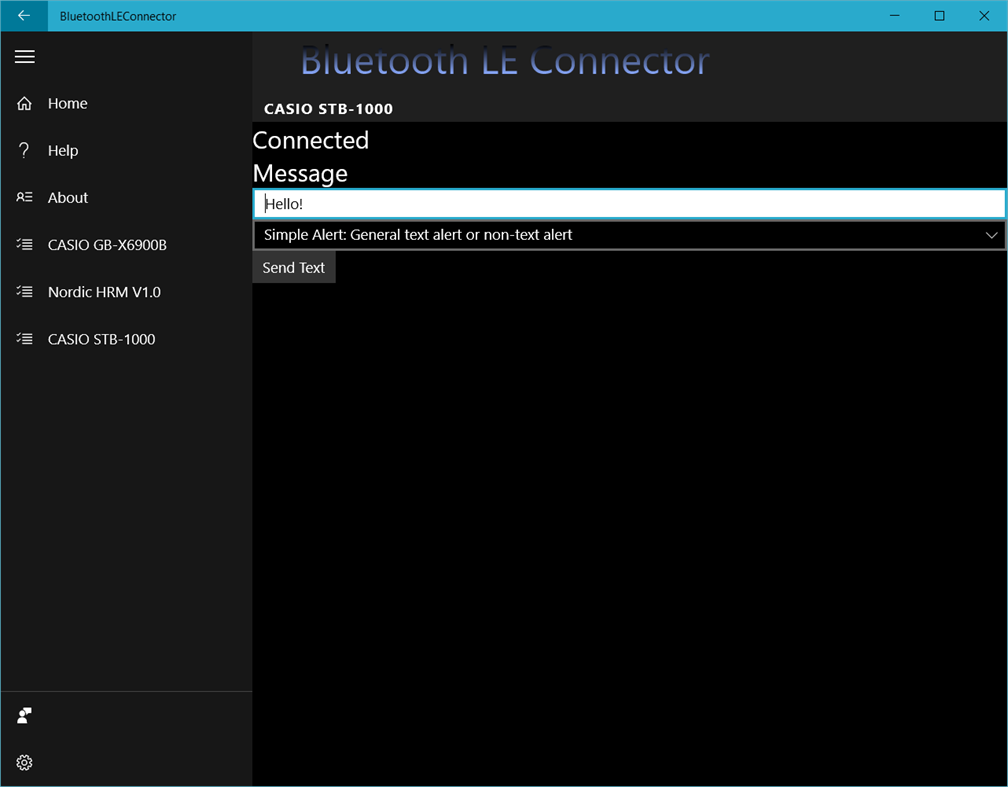Select the CASIO GB-X6900B device list icon
This screenshot has width=1008, height=787.
tap(24, 244)
